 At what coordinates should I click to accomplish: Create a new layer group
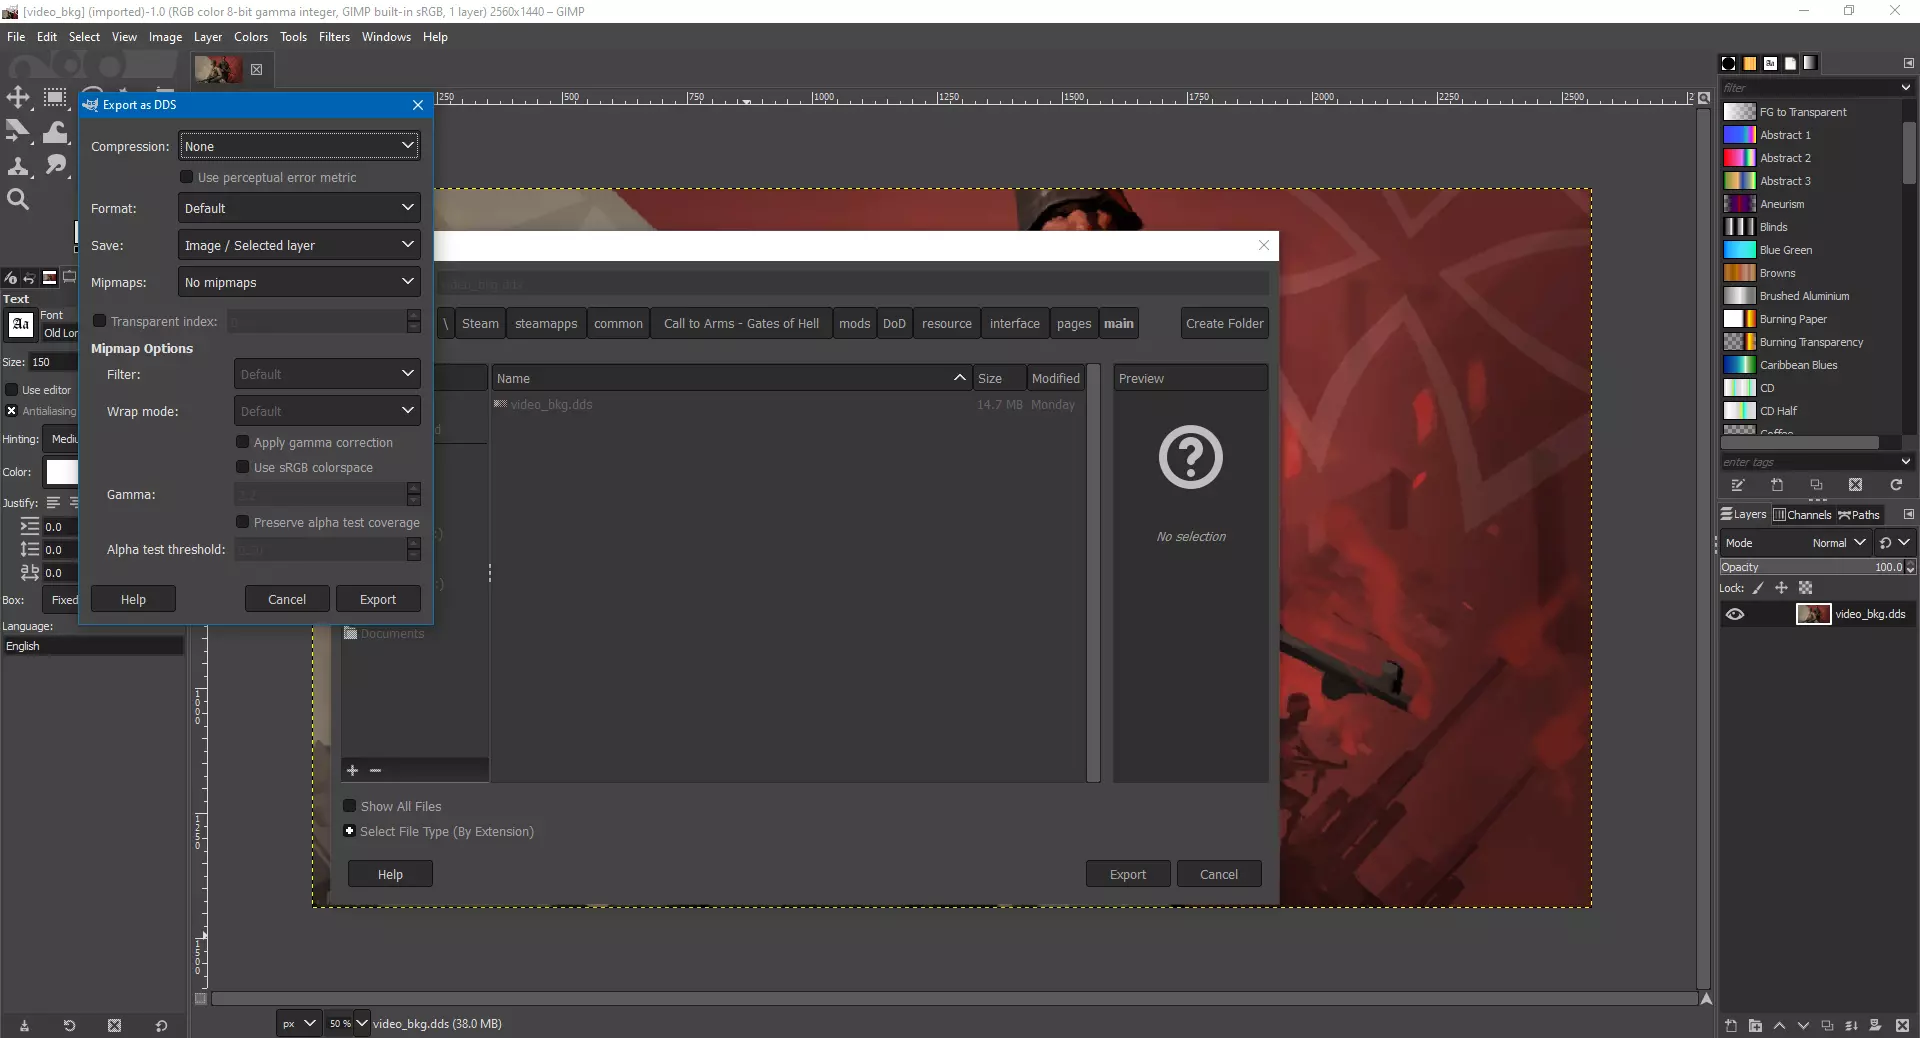tap(1755, 1025)
